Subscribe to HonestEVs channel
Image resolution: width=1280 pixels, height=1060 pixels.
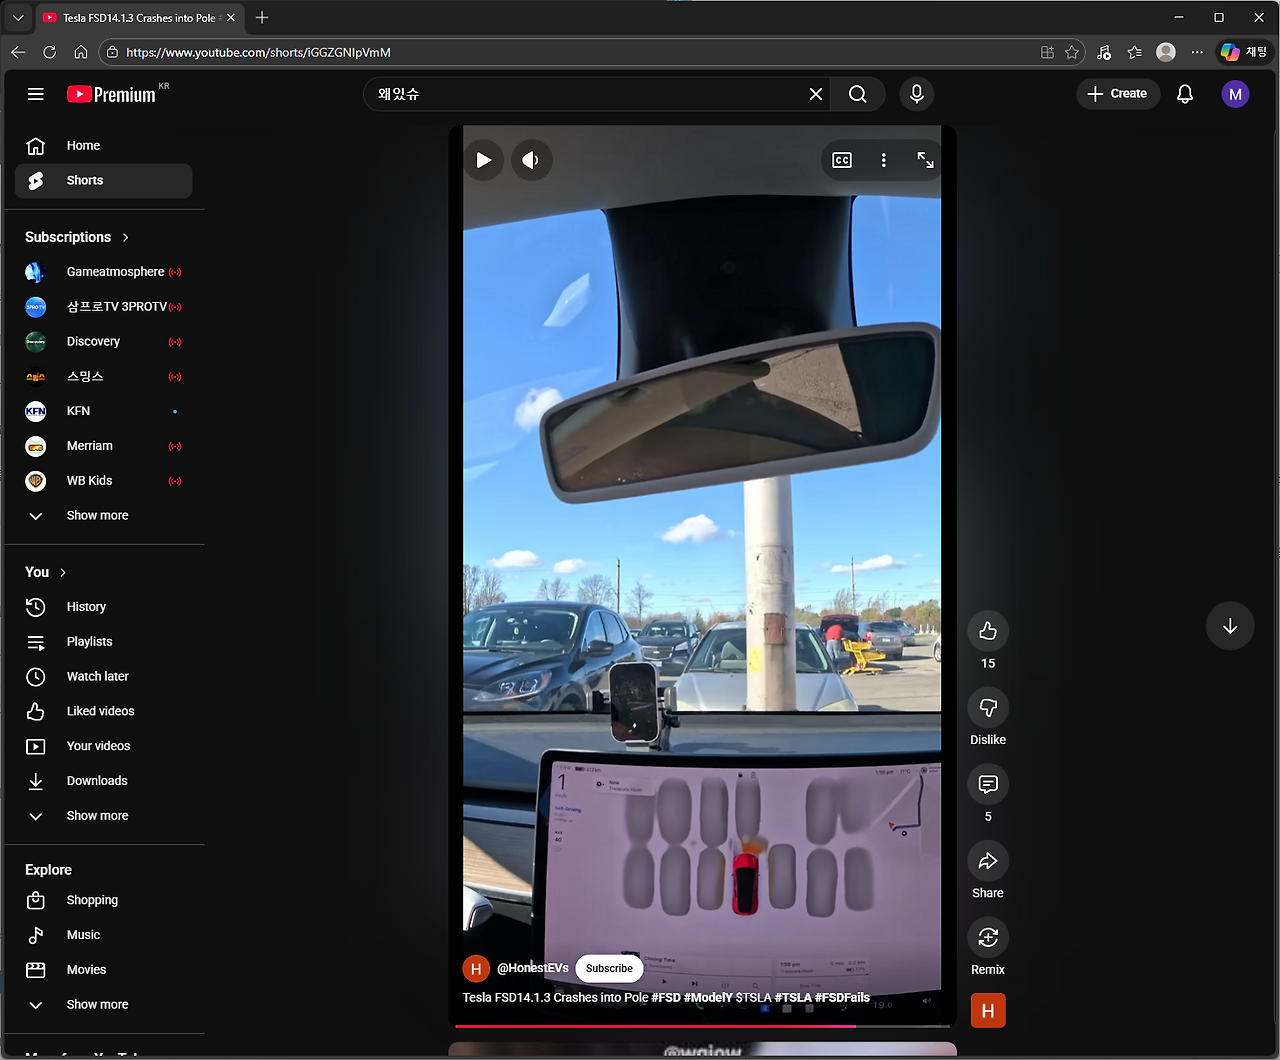coord(609,968)
